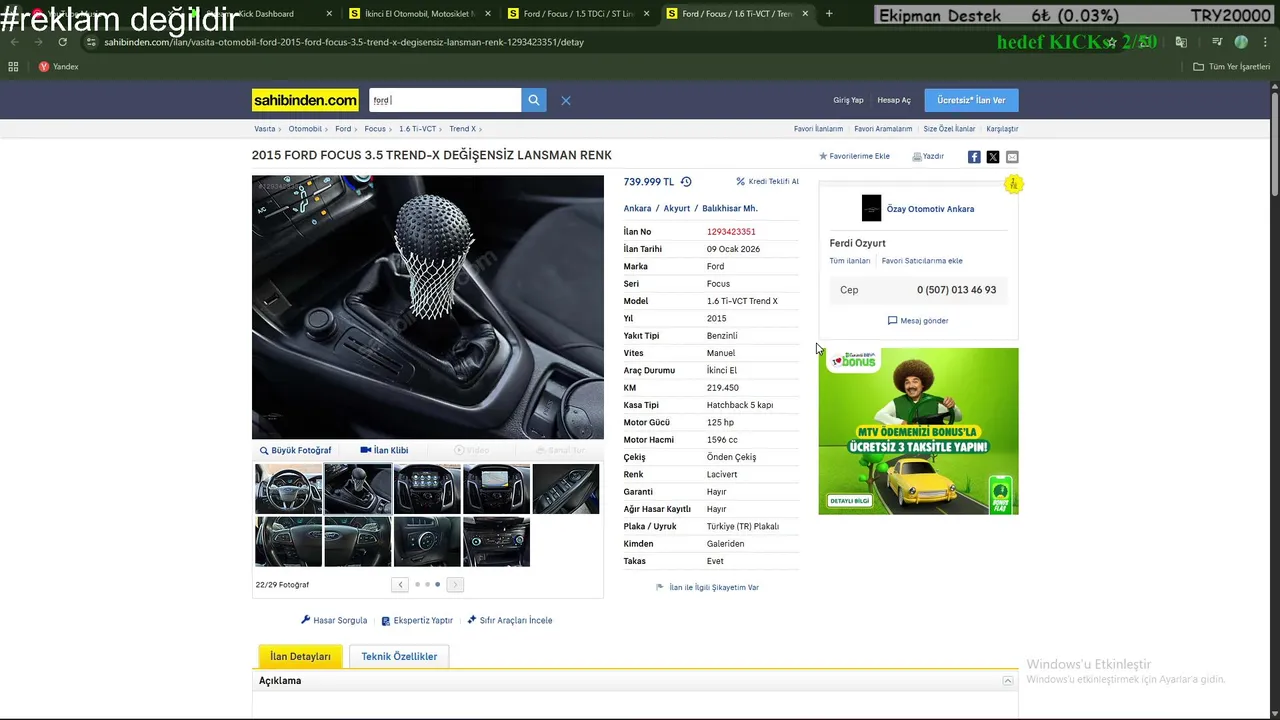Viewport: 1280px width, 720px height.
Task: Click Ücretsiz İlan Ver button
Action: (971, 100)
